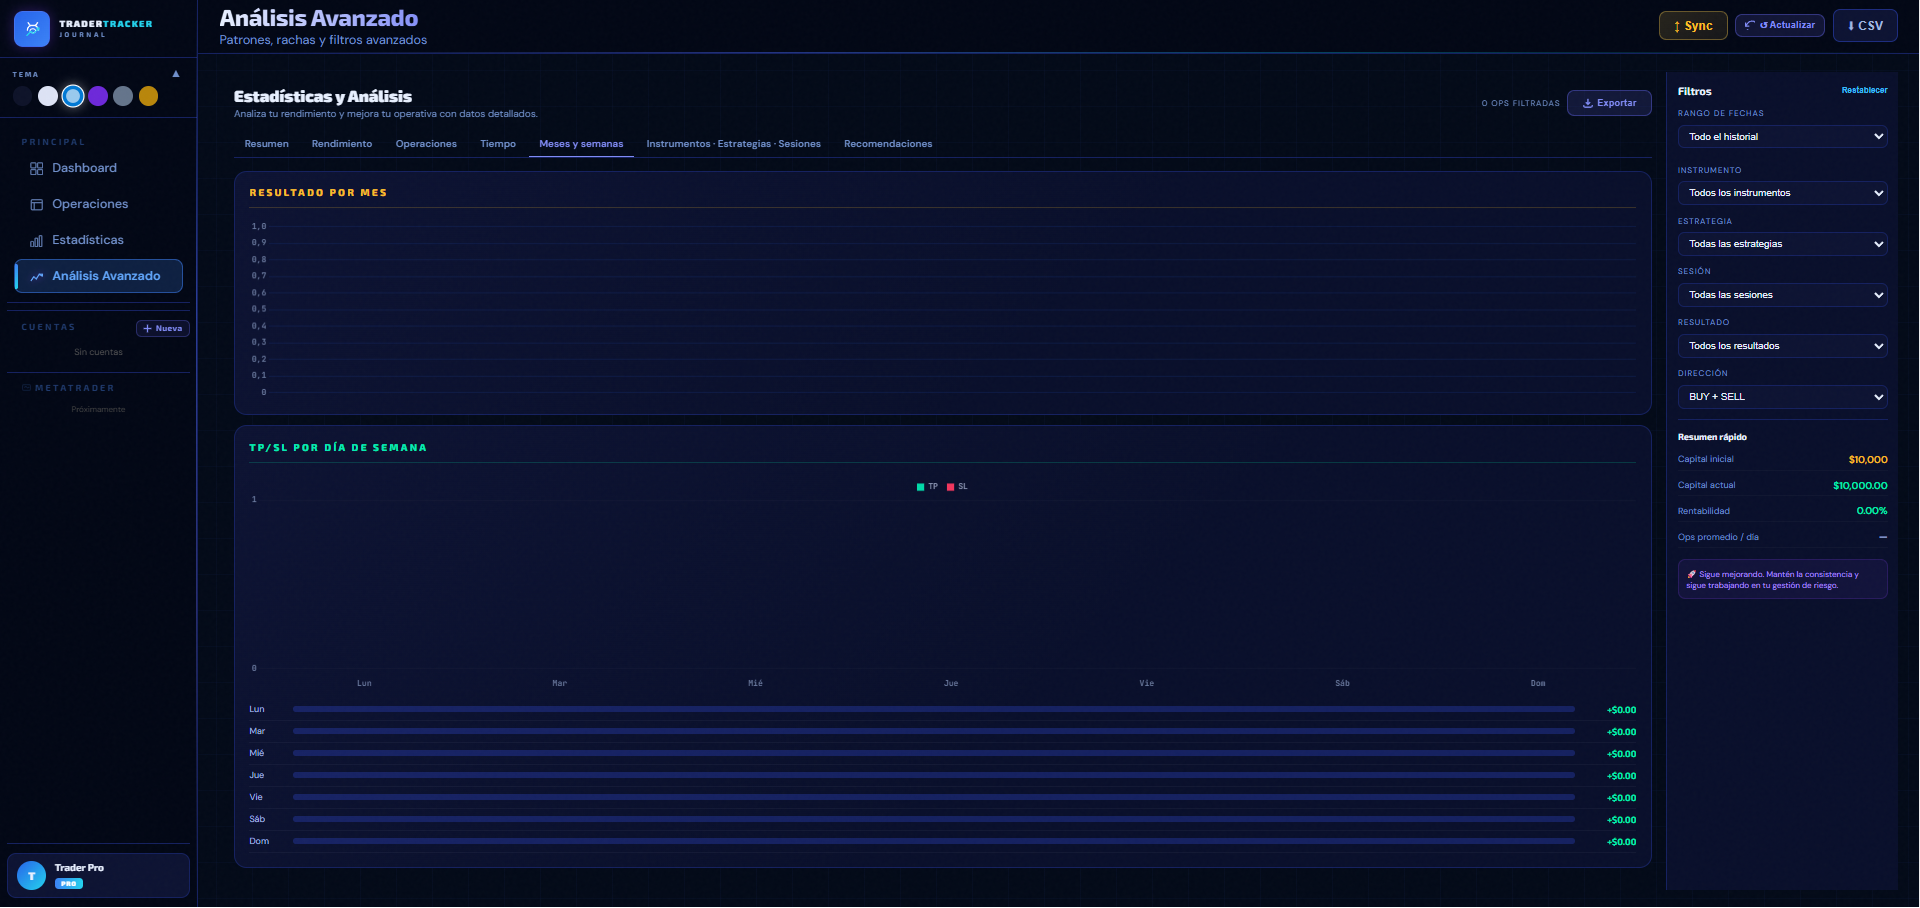The width and height of the screenshot is (1920, 908).
Task: Open the Resultado dropdown
Action: point(1782,346)
